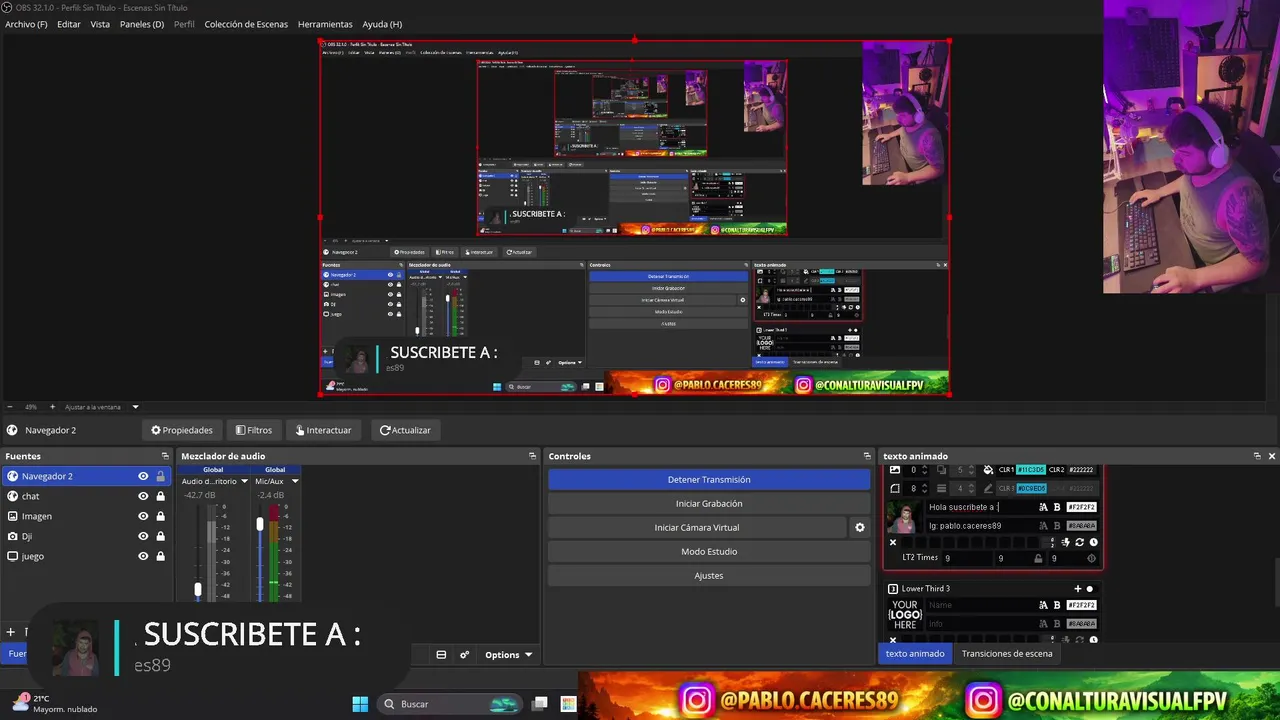Select the chat source row
Screen dimensions: 1280x720
point(85,496)
